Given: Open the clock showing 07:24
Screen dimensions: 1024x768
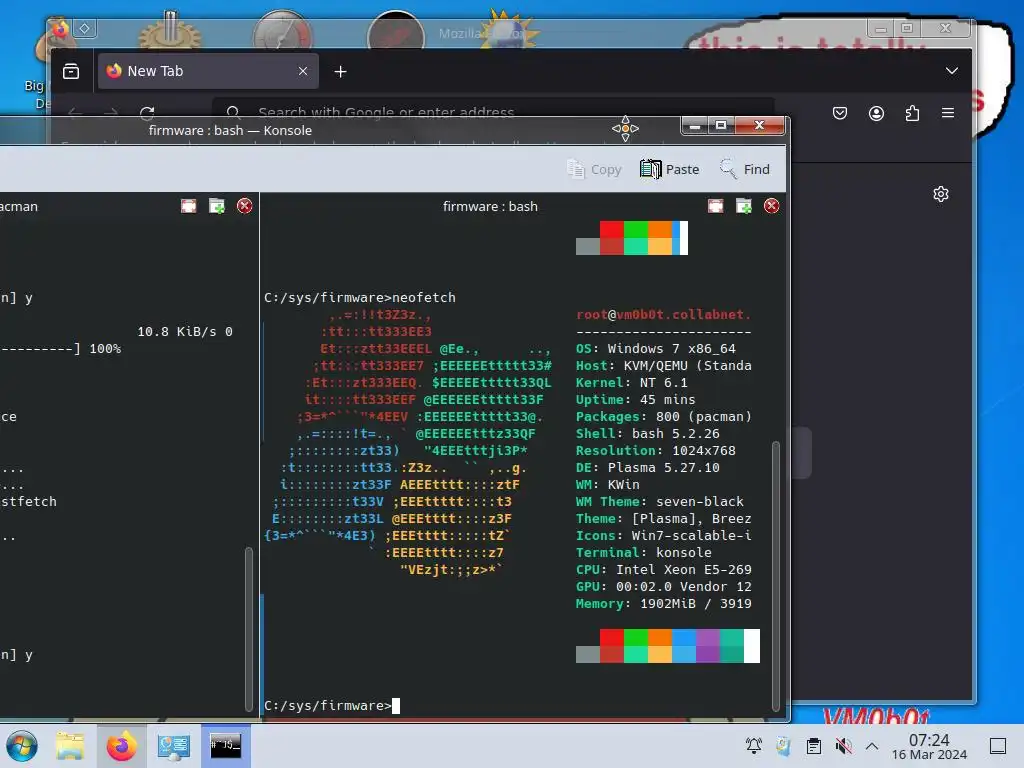Looking at the screenshot, I should tap(929, 746).
